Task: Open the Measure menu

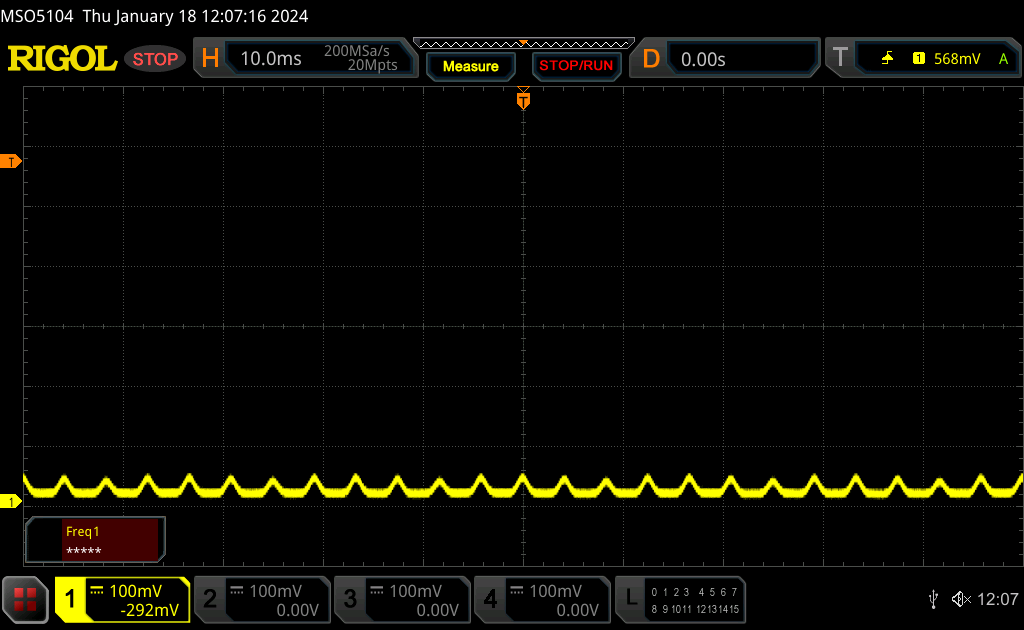Action: 470,66
